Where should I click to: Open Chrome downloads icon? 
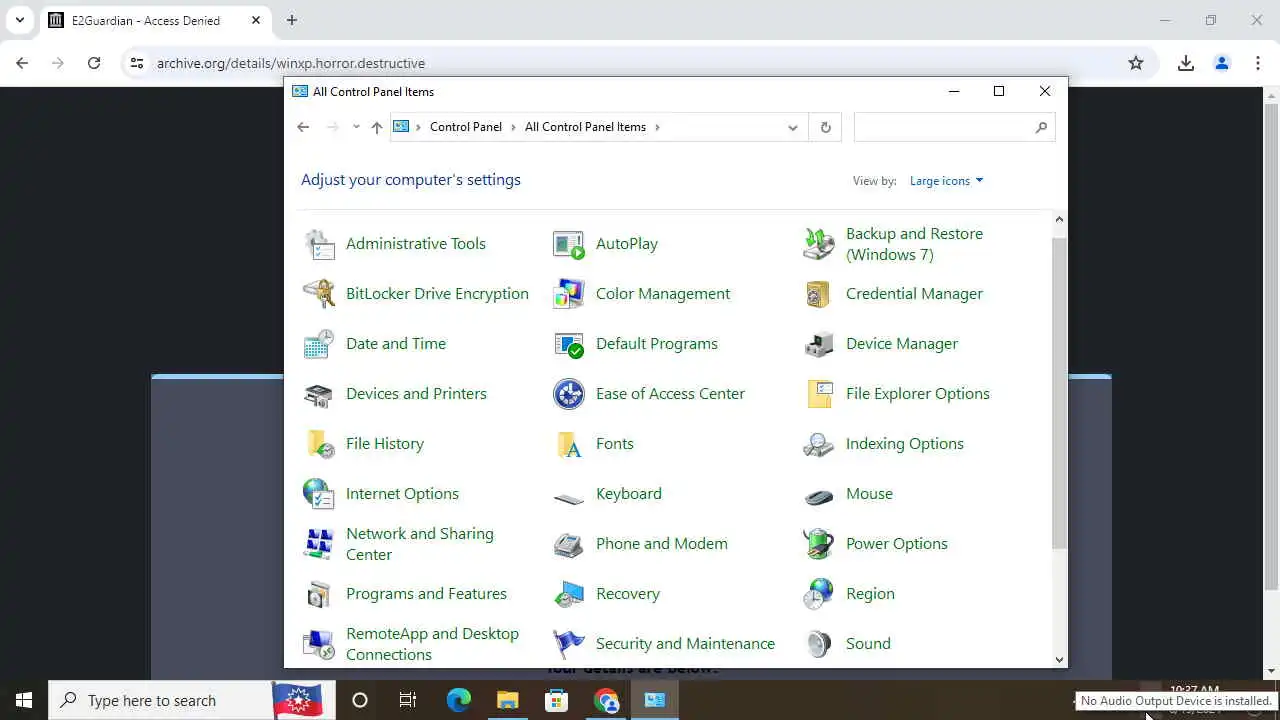(x=1186, y=63)
